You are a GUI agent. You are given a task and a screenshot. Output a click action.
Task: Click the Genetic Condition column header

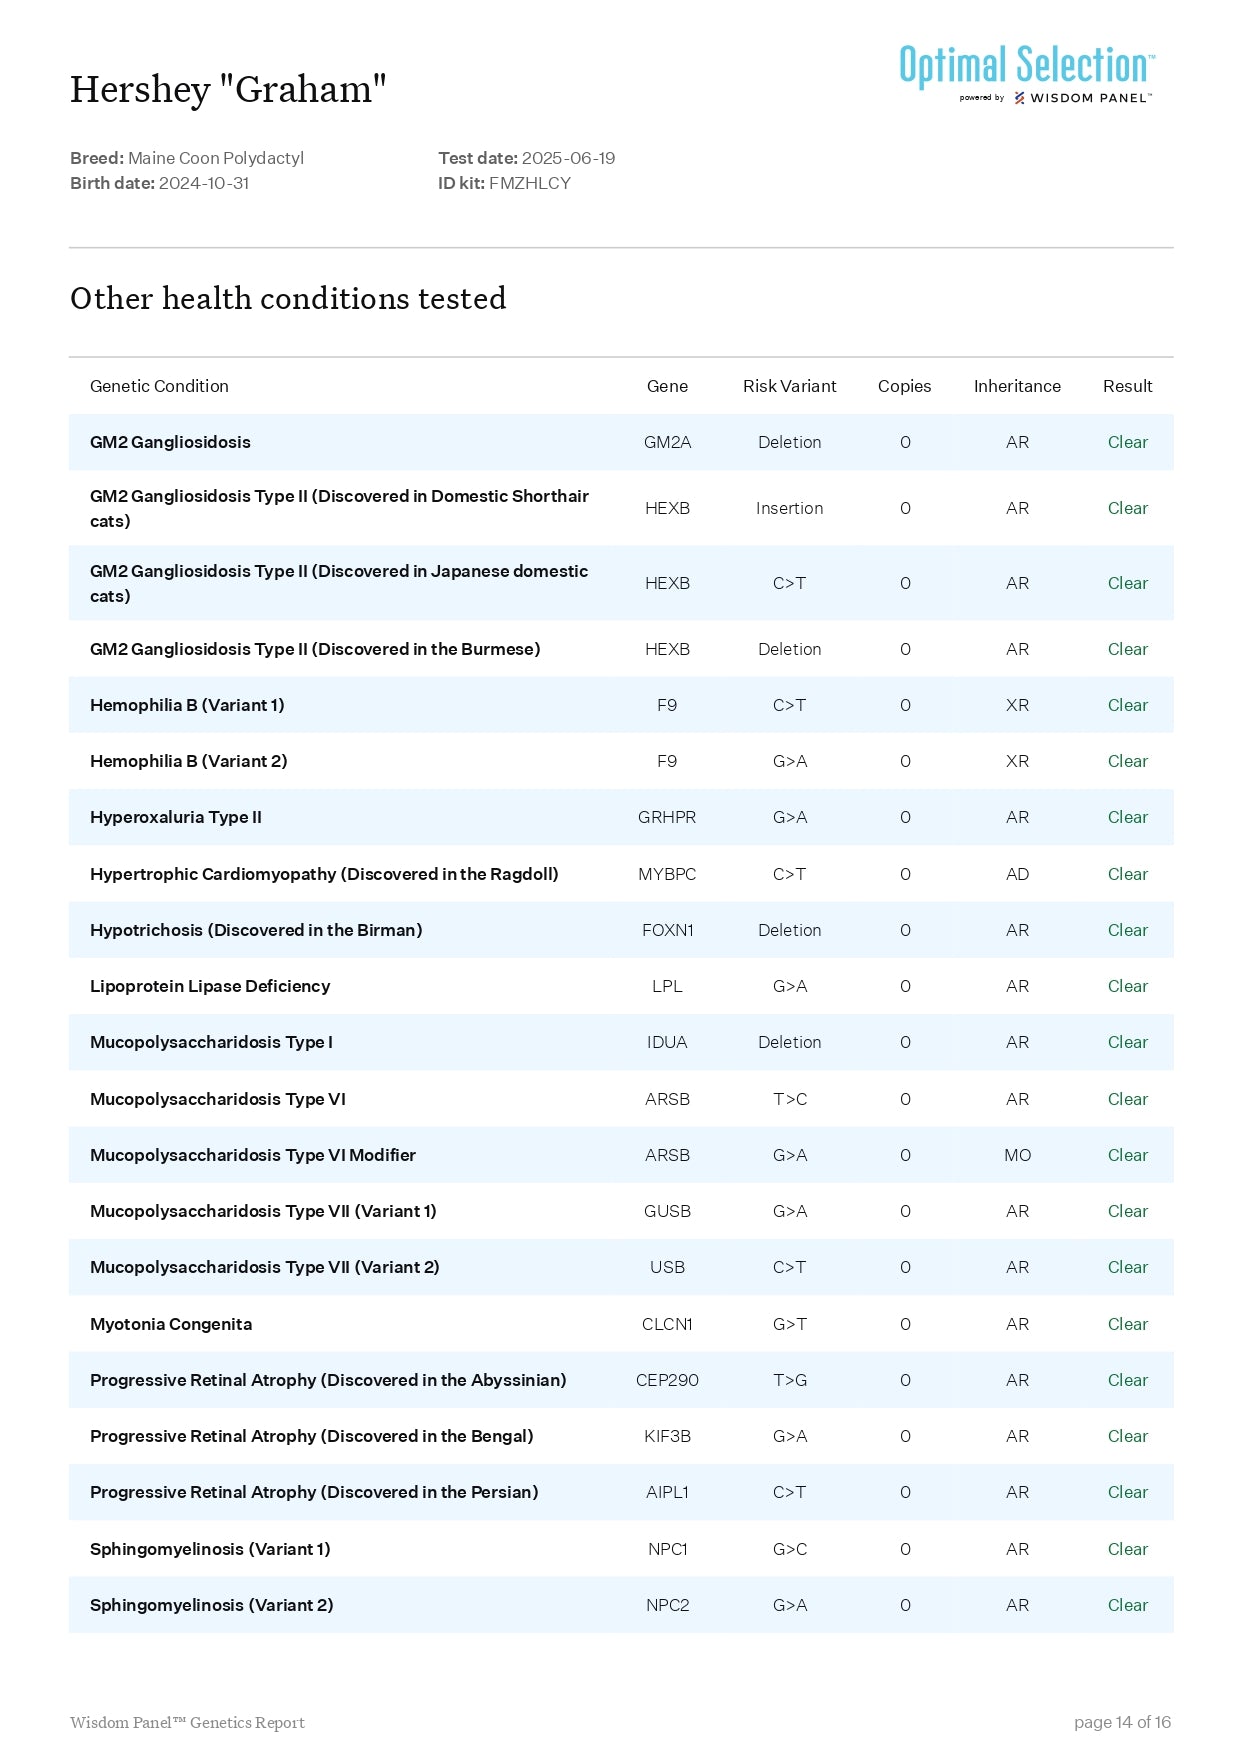tap(159, 386)
